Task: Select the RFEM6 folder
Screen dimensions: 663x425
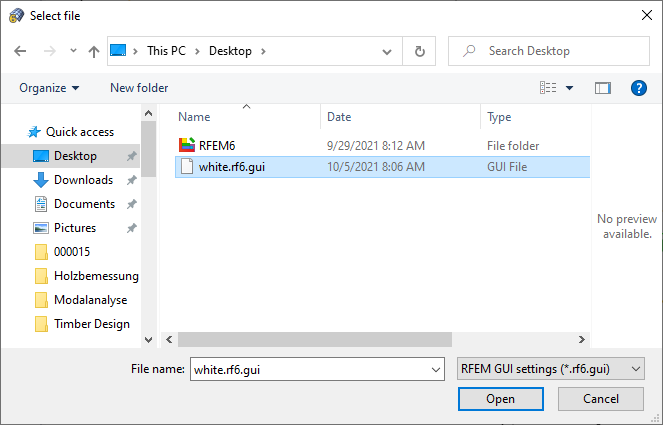Action: click(216, 145)
